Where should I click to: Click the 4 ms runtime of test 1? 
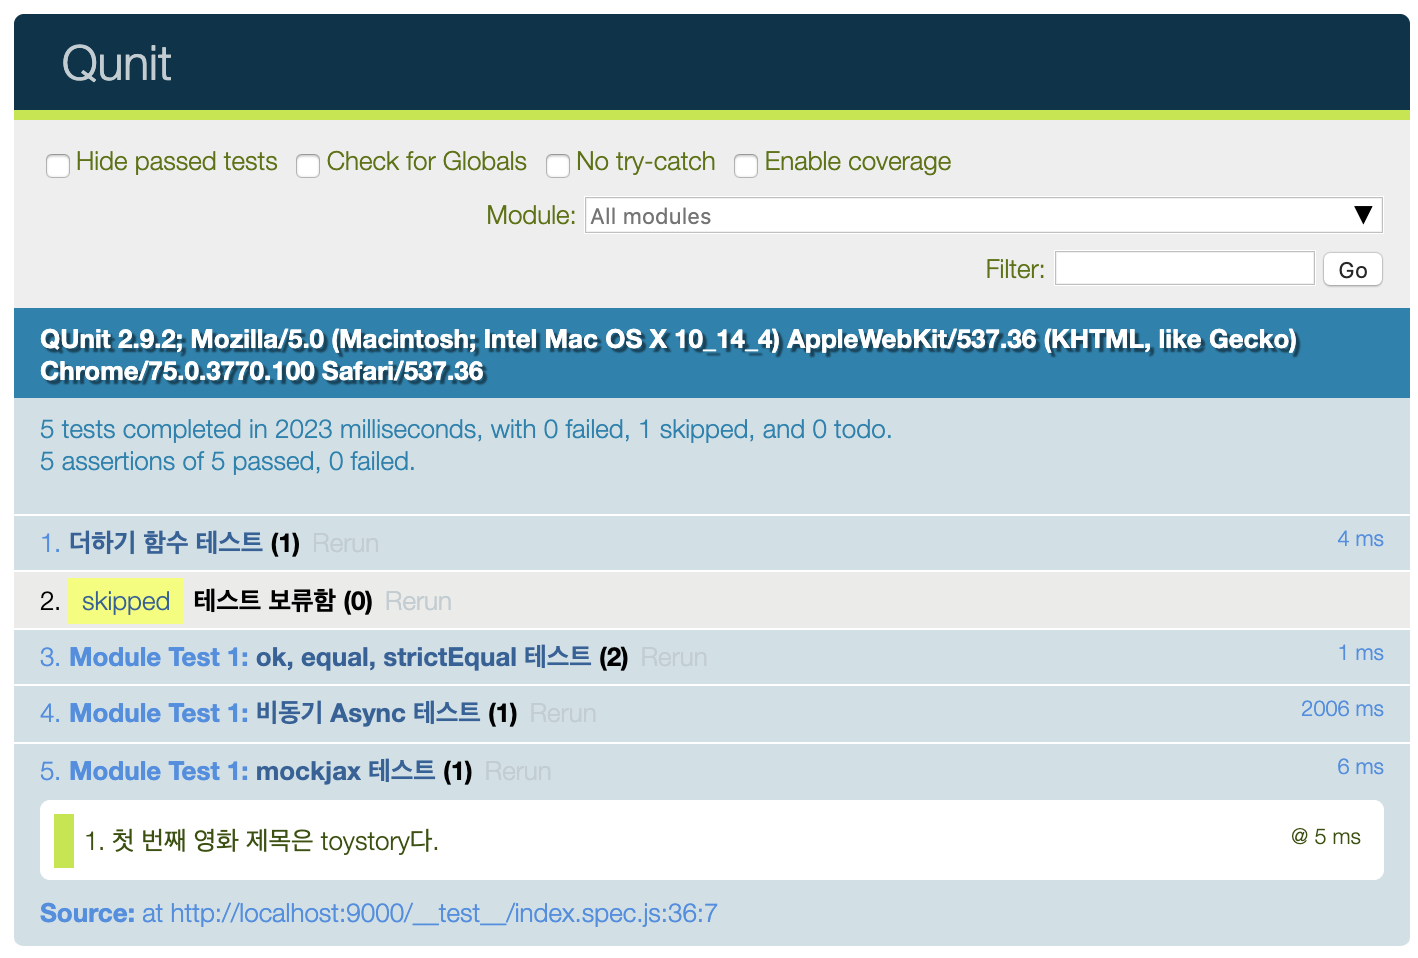click(1360, 539)
